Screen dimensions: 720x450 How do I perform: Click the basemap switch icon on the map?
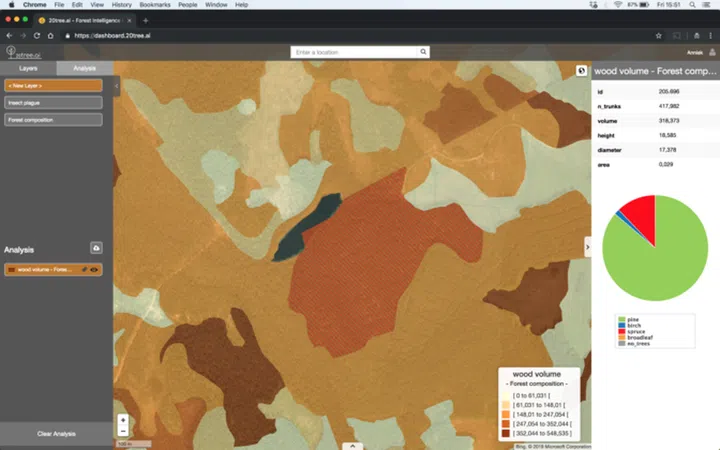[581, 71]
